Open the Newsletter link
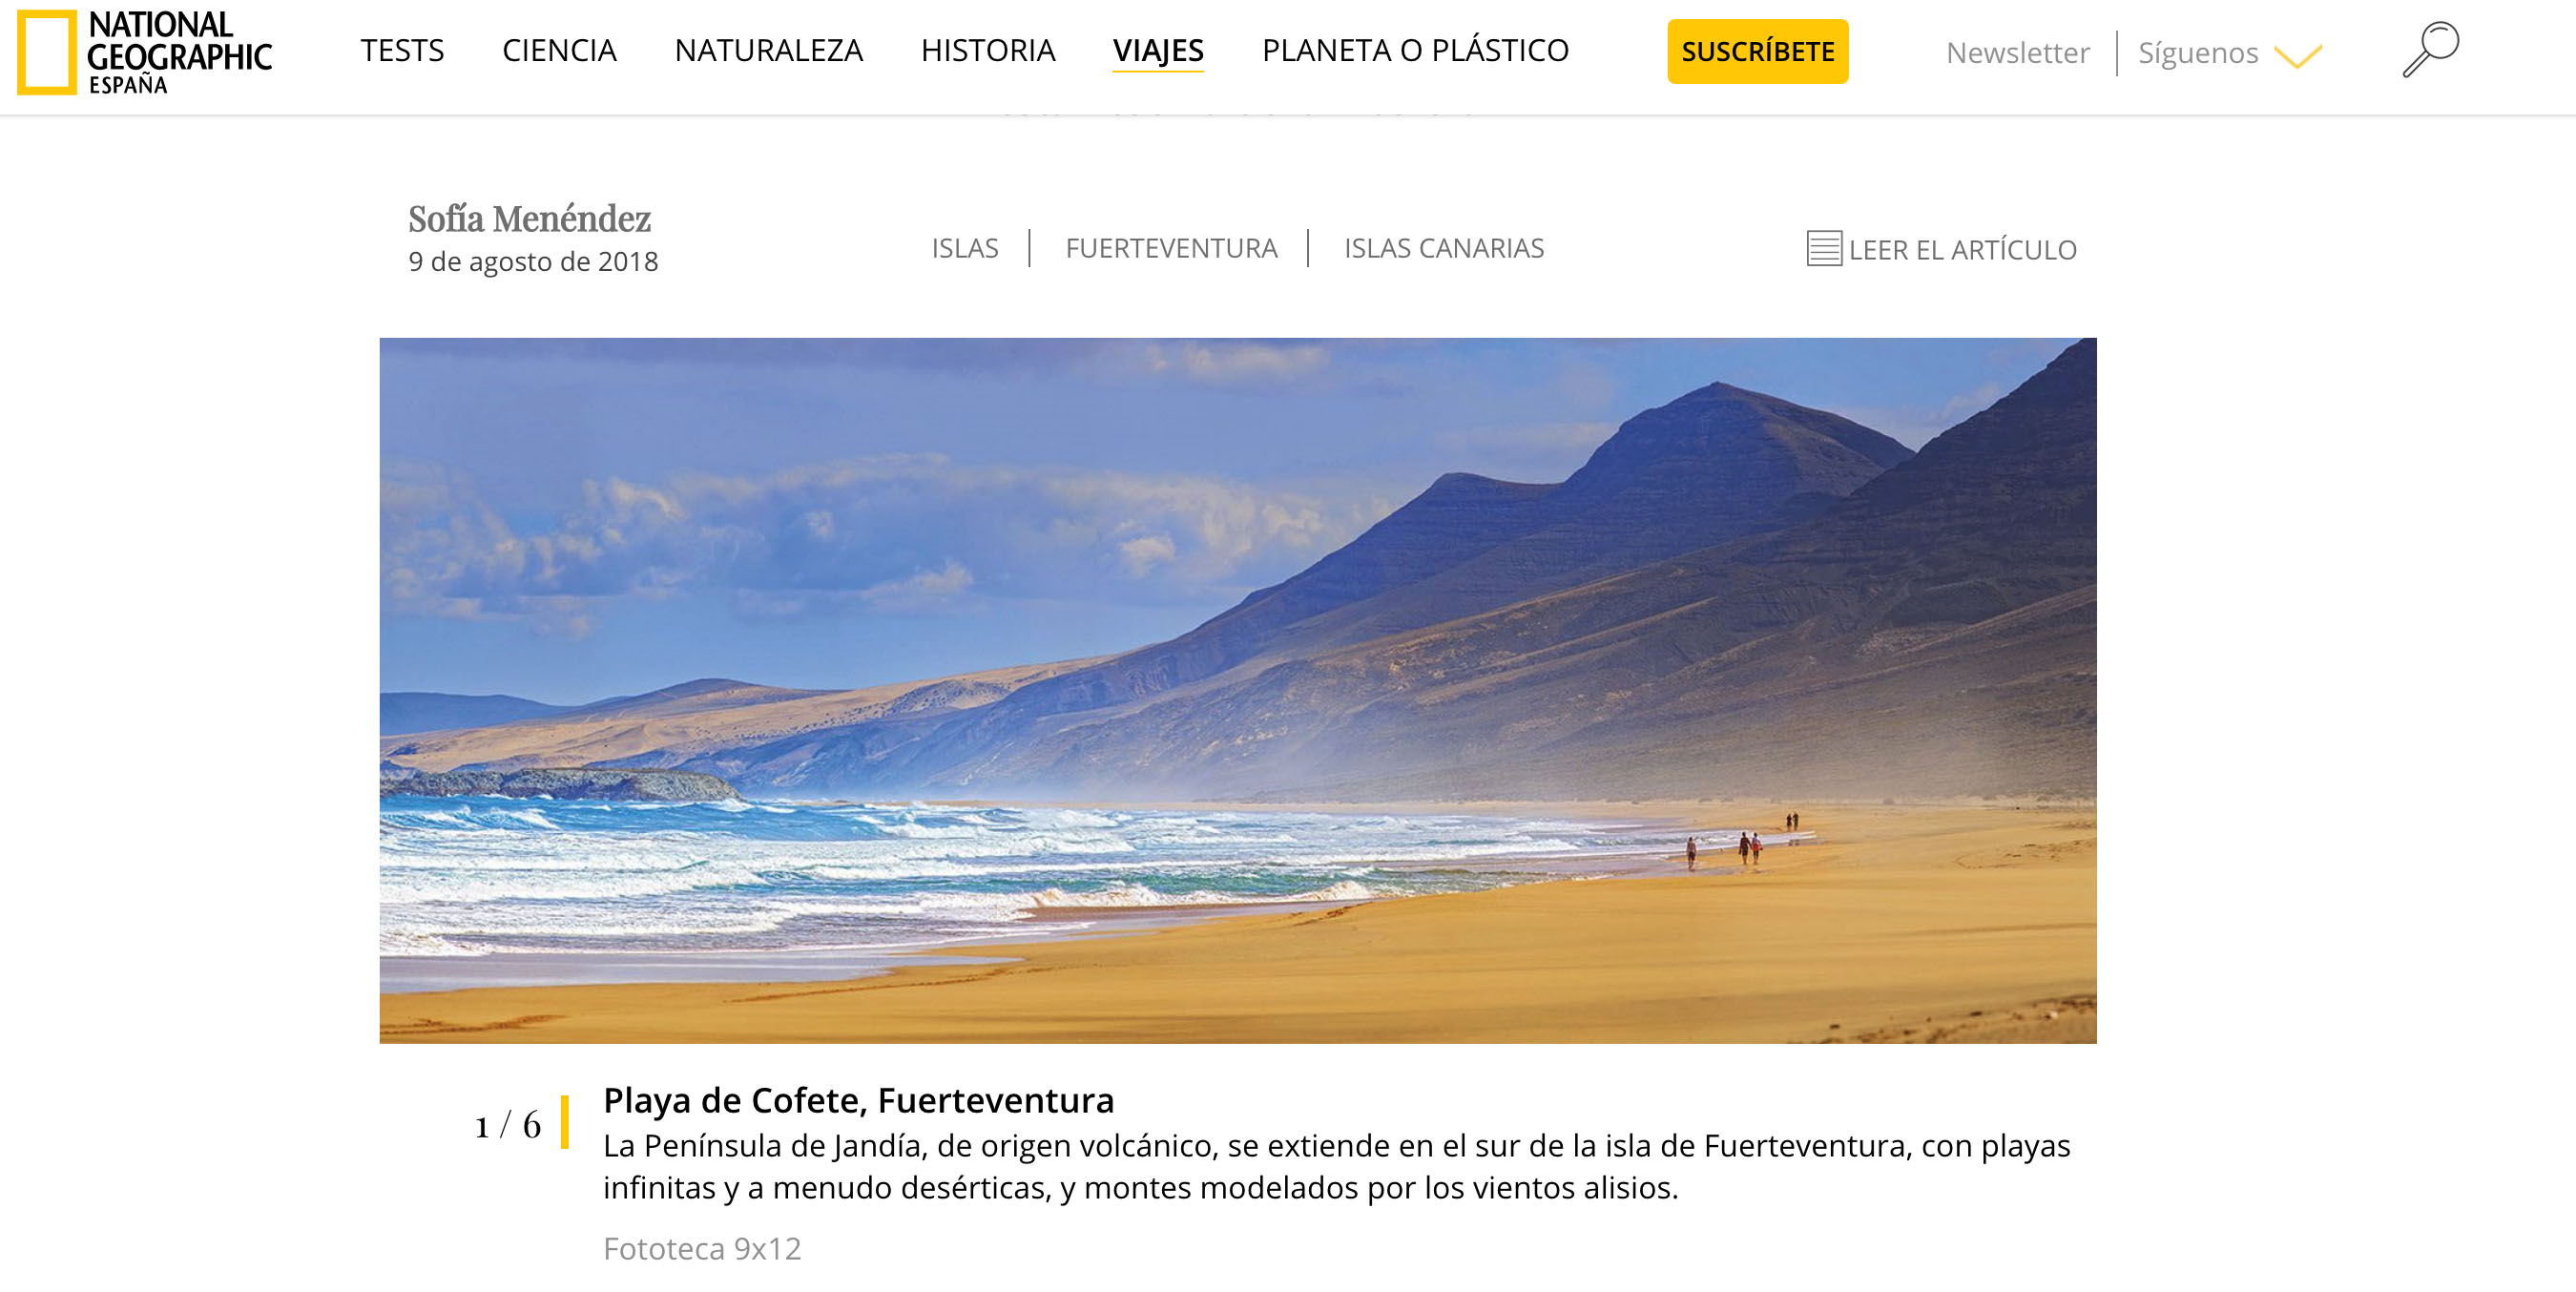 click(2017, 52)
